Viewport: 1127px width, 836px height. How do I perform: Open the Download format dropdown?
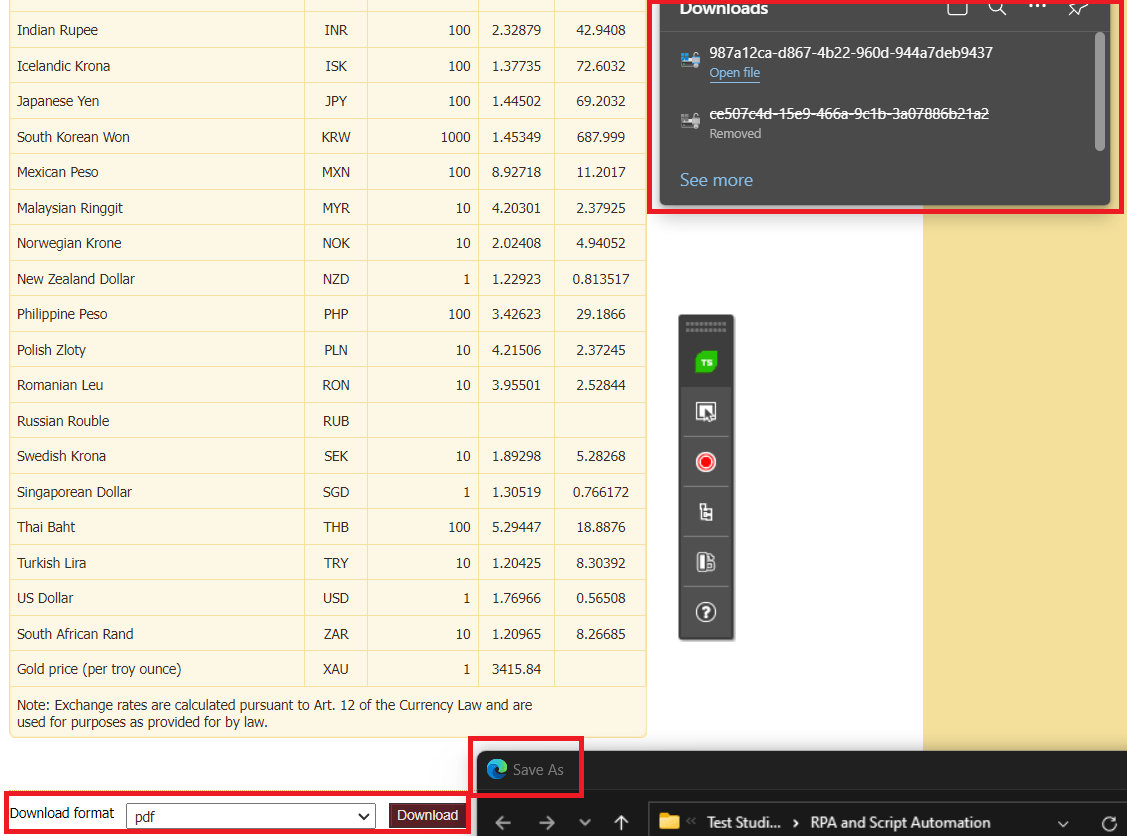click(x=251, y=817)
